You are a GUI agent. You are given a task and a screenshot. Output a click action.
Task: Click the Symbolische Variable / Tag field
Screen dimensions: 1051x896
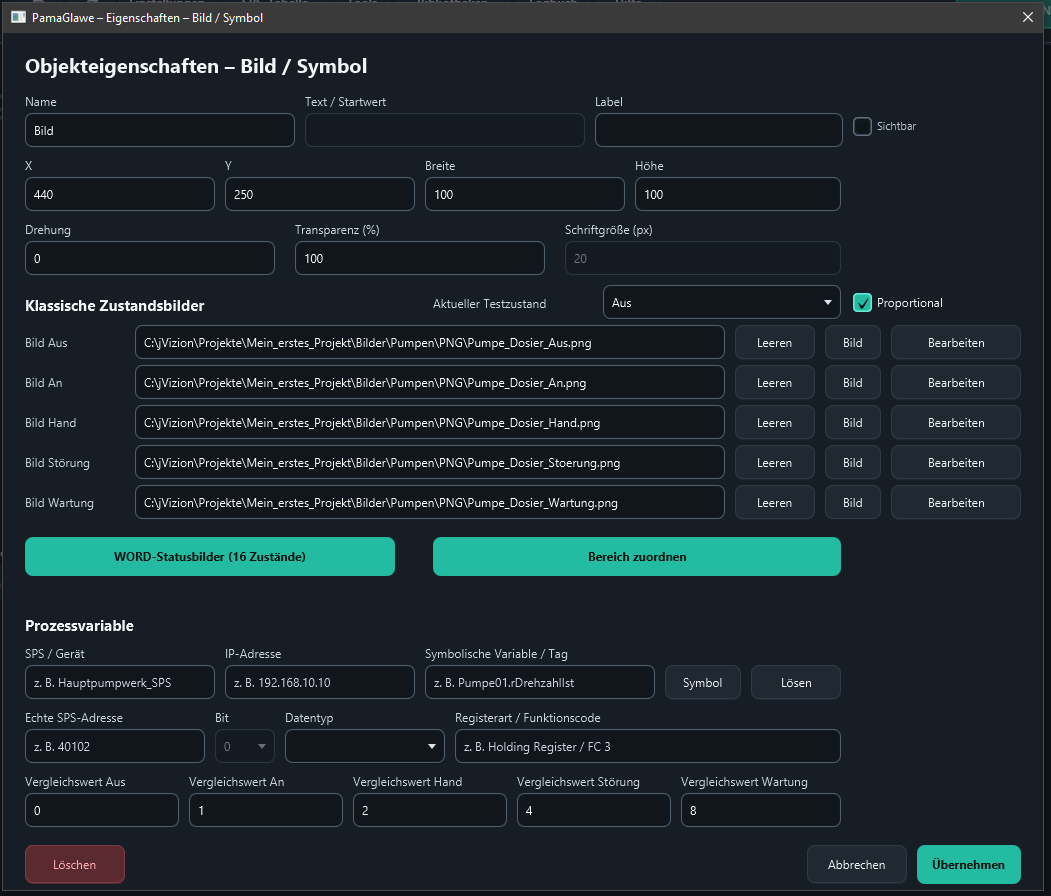(540, 682)
